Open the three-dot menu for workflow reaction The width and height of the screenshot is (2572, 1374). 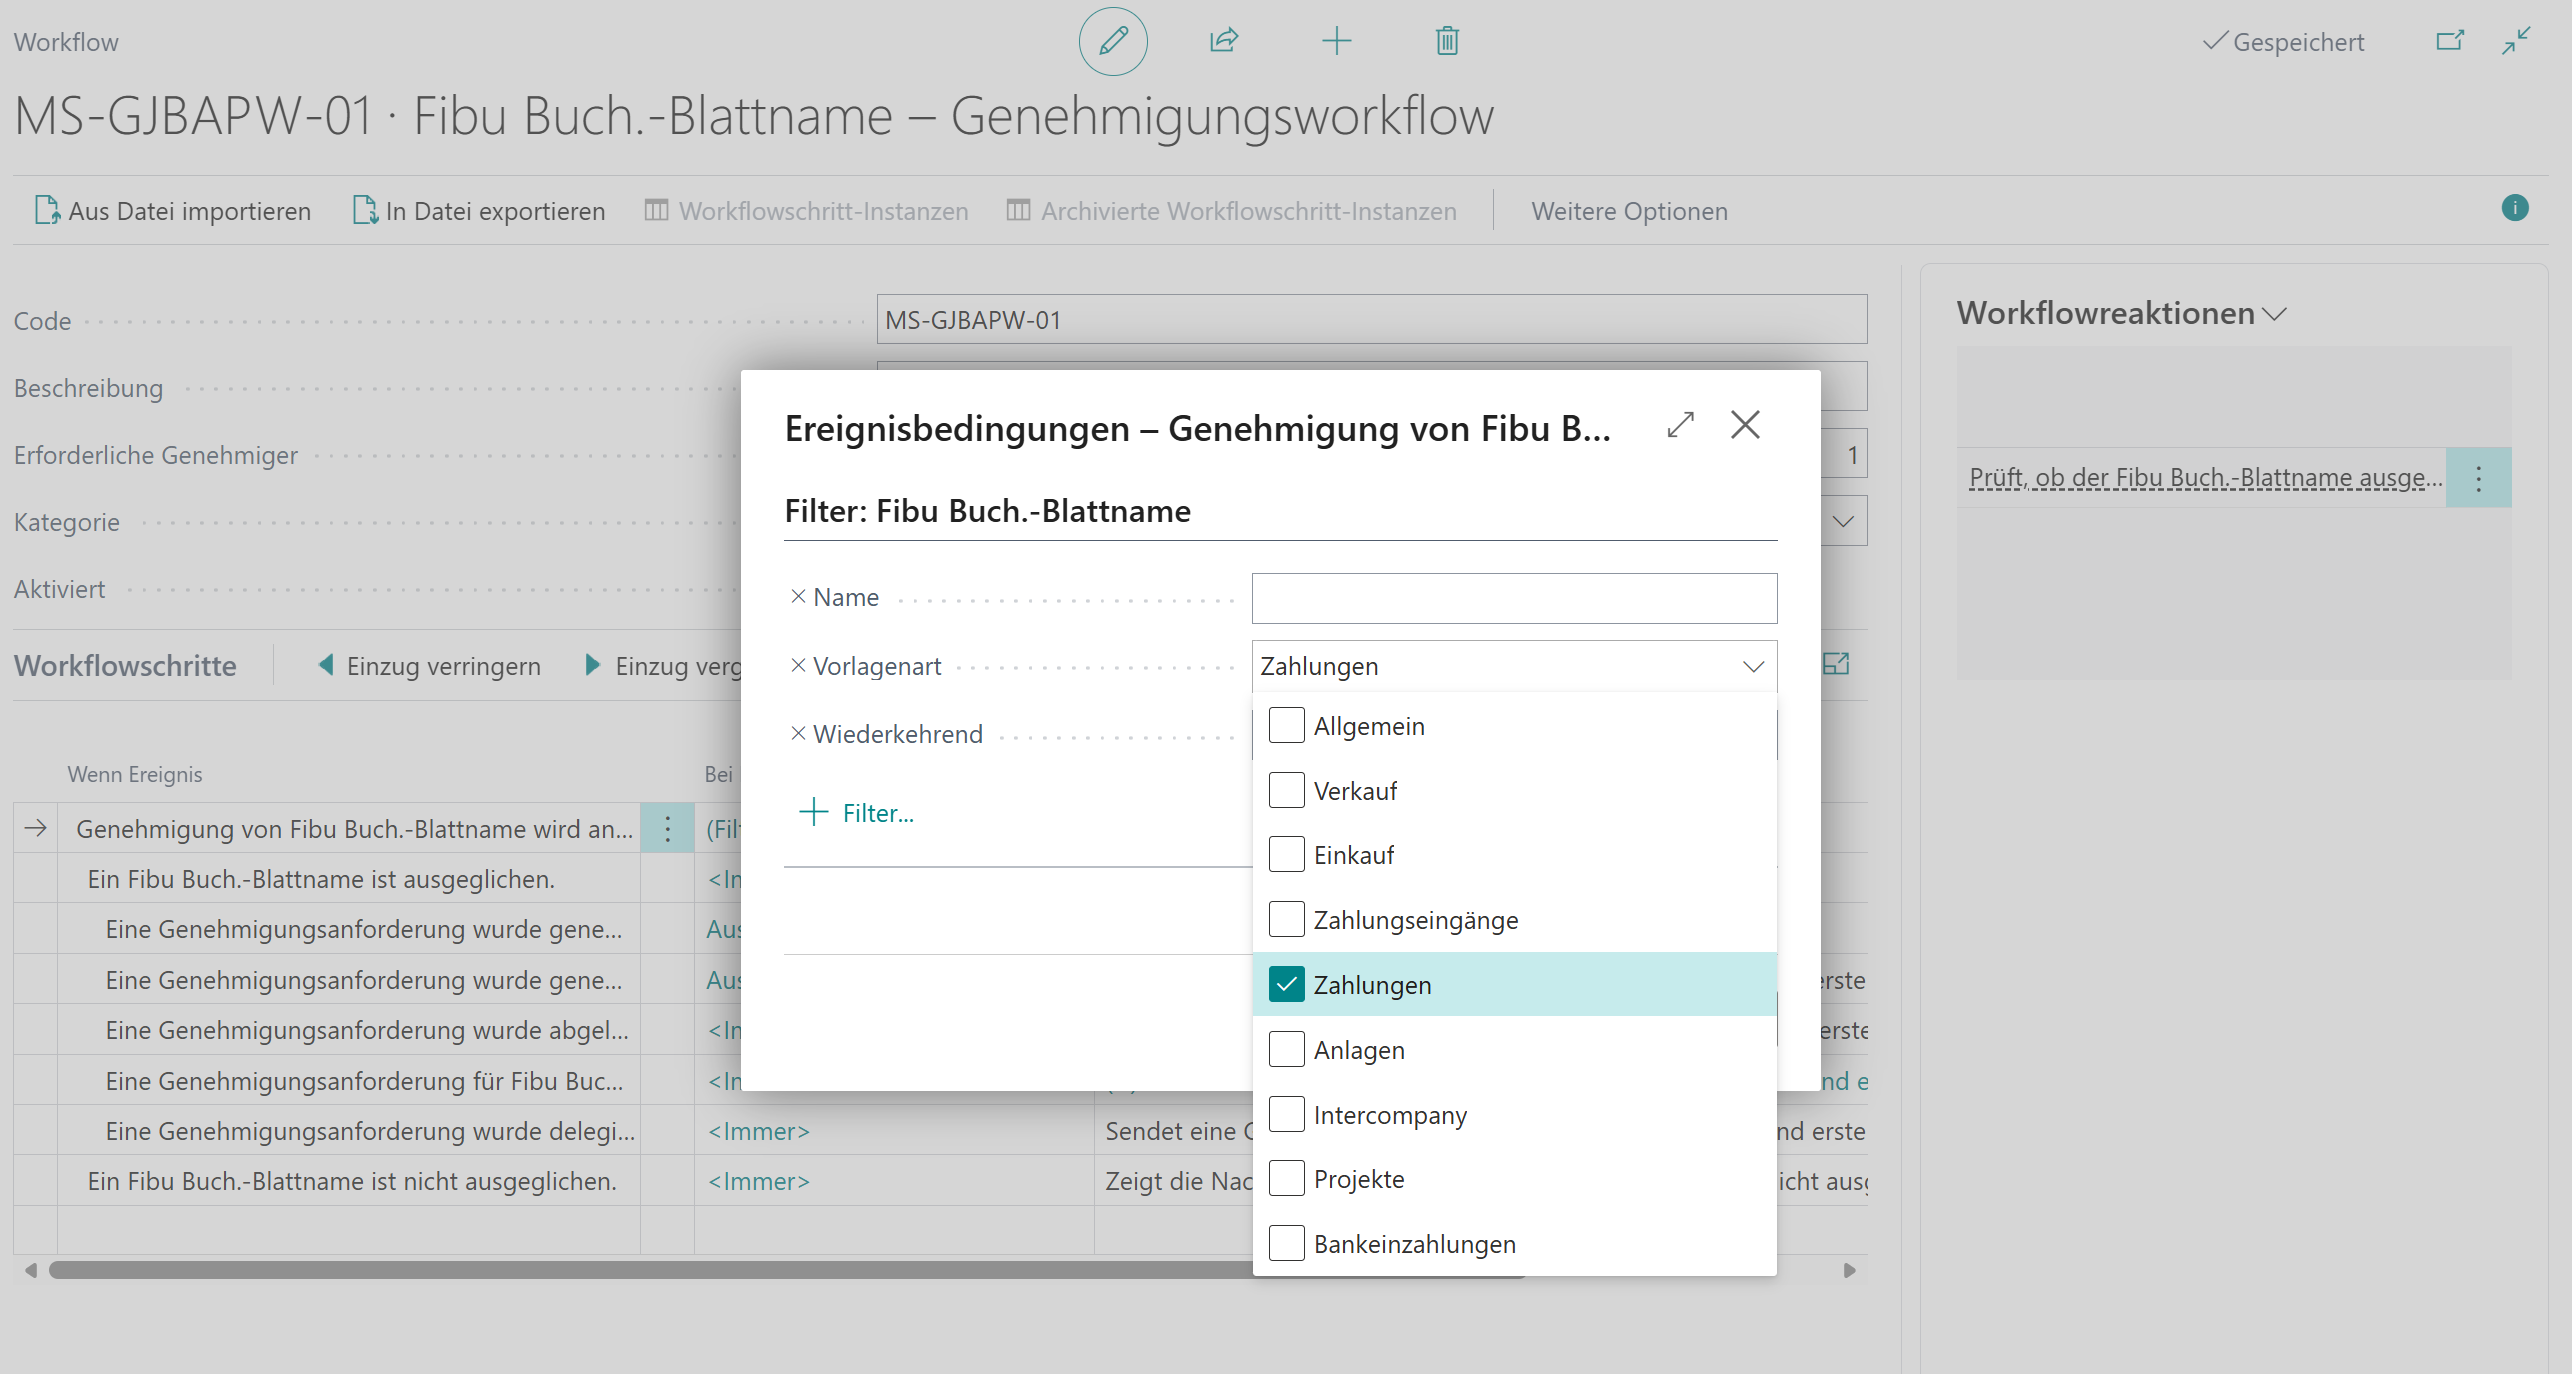2478,478
